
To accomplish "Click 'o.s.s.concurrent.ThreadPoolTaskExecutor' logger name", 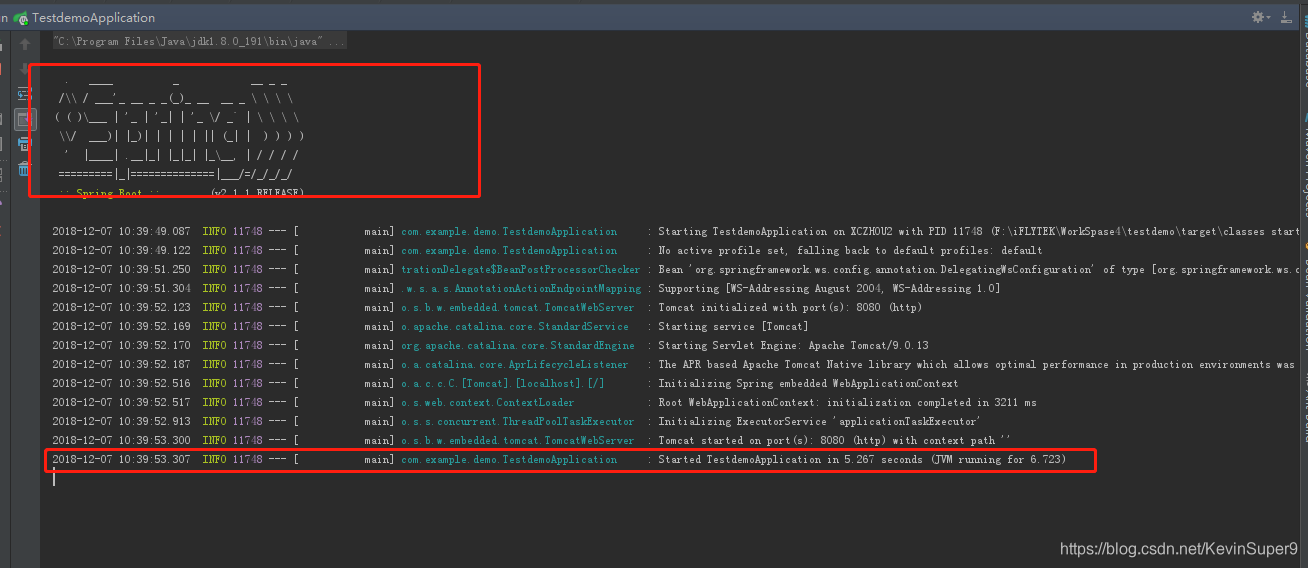I will (517, 422).
